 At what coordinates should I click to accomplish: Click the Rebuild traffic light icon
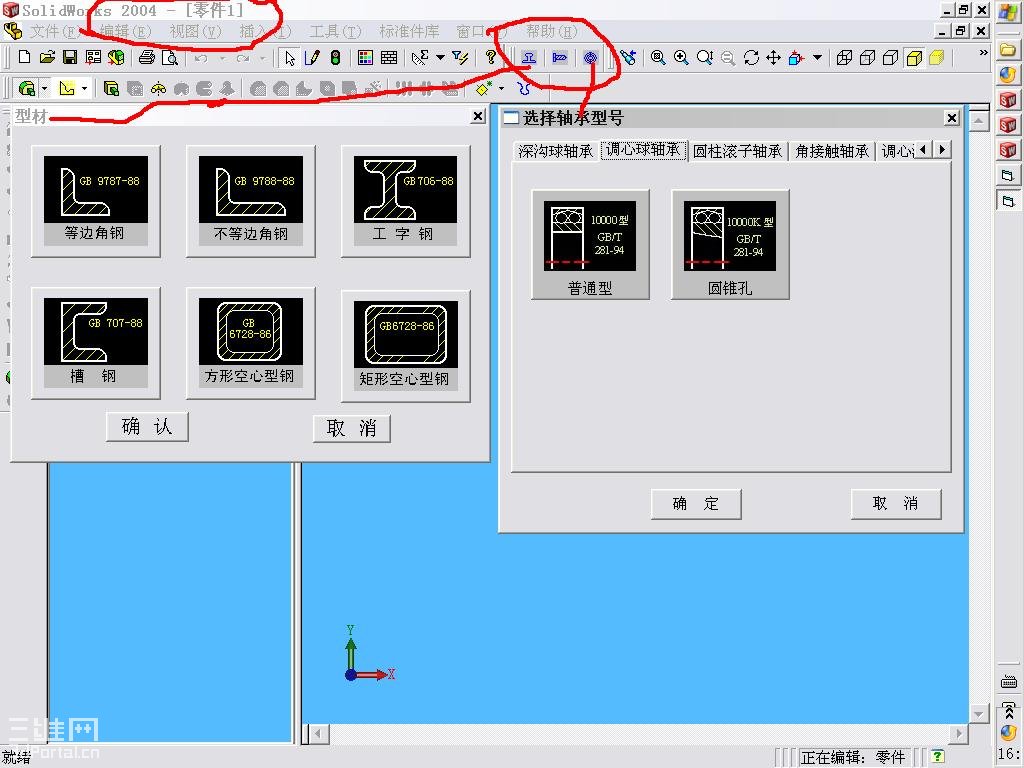(335, 57)
